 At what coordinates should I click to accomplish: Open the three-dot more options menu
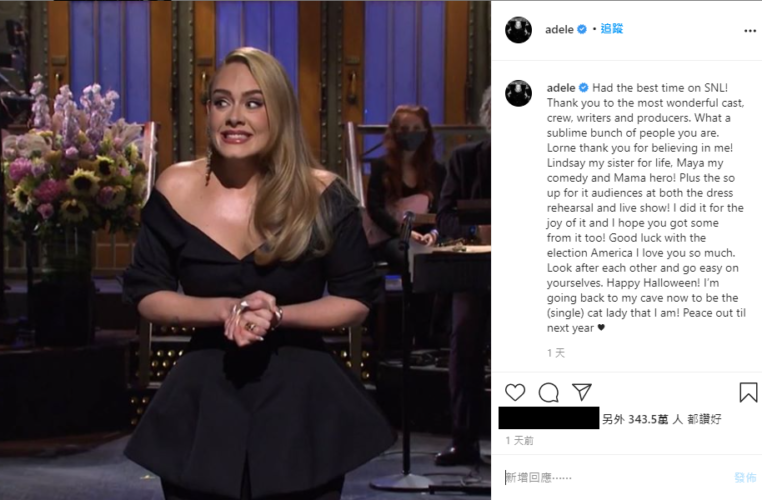(750, 31)
